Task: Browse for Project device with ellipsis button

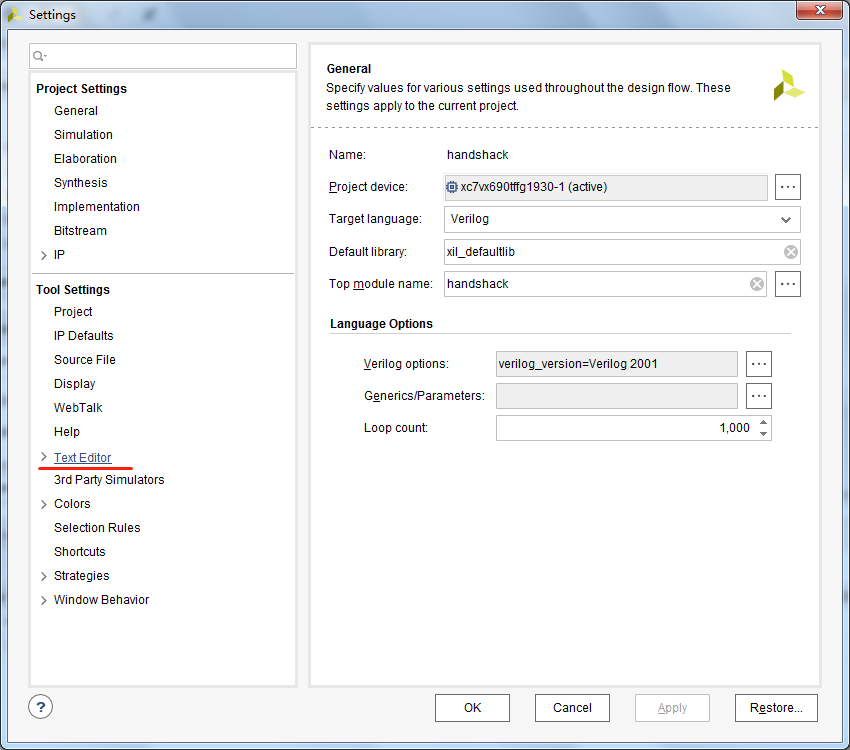Action: click(788, 187)
